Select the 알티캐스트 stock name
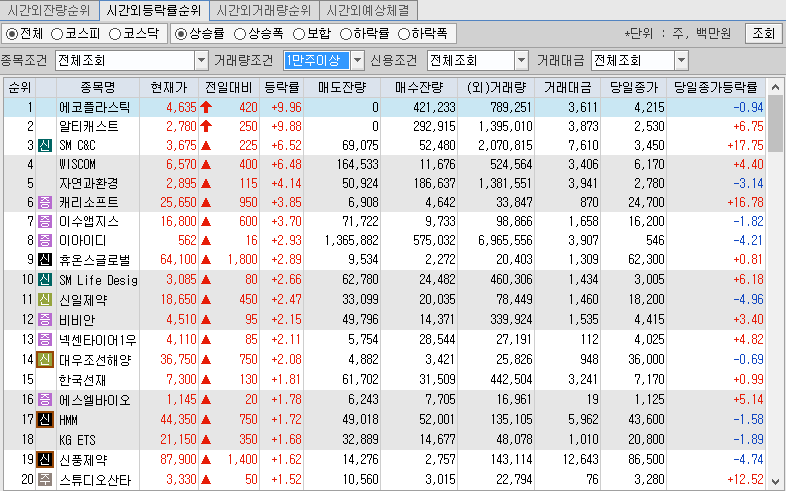The height and width of the screenshot is (491, 786). tap(89, 126)
